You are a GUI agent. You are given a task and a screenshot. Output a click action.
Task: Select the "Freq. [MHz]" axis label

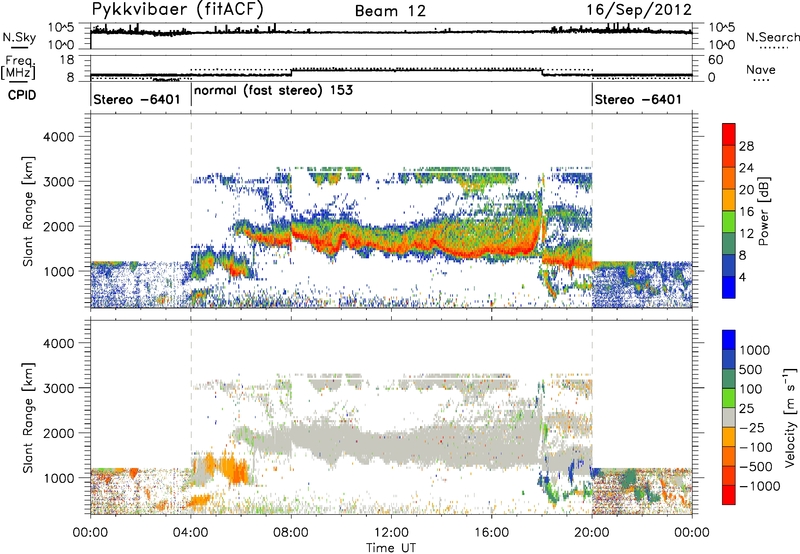click(x=18, y=68)
